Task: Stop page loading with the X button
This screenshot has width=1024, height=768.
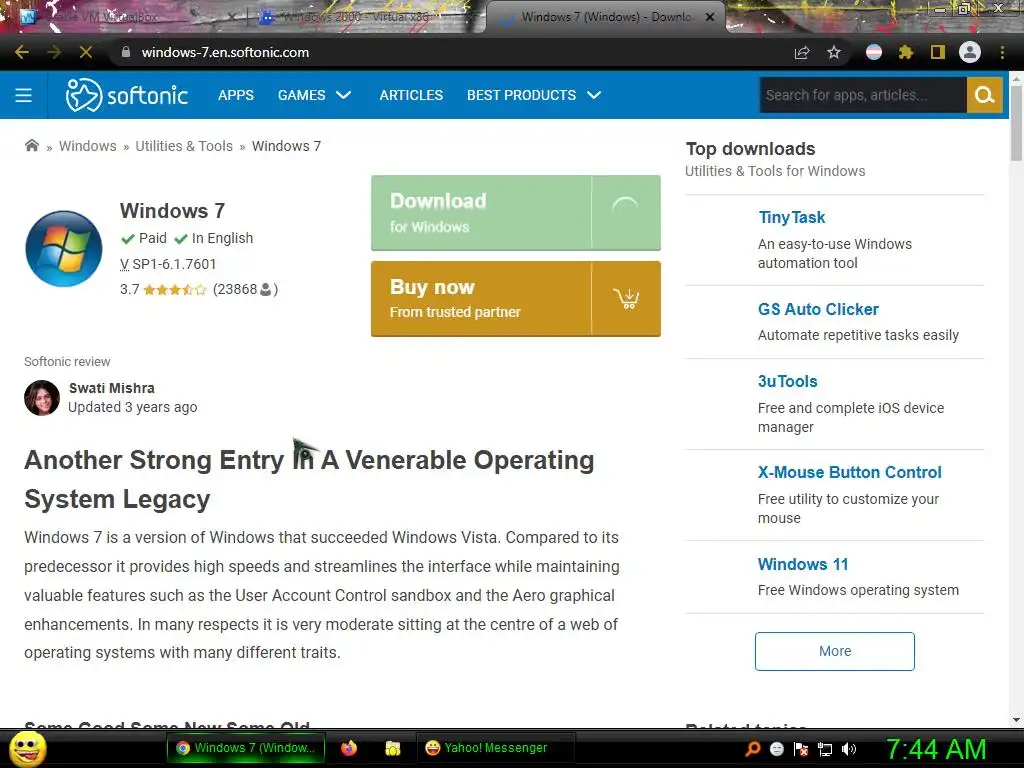Action: 86,52
